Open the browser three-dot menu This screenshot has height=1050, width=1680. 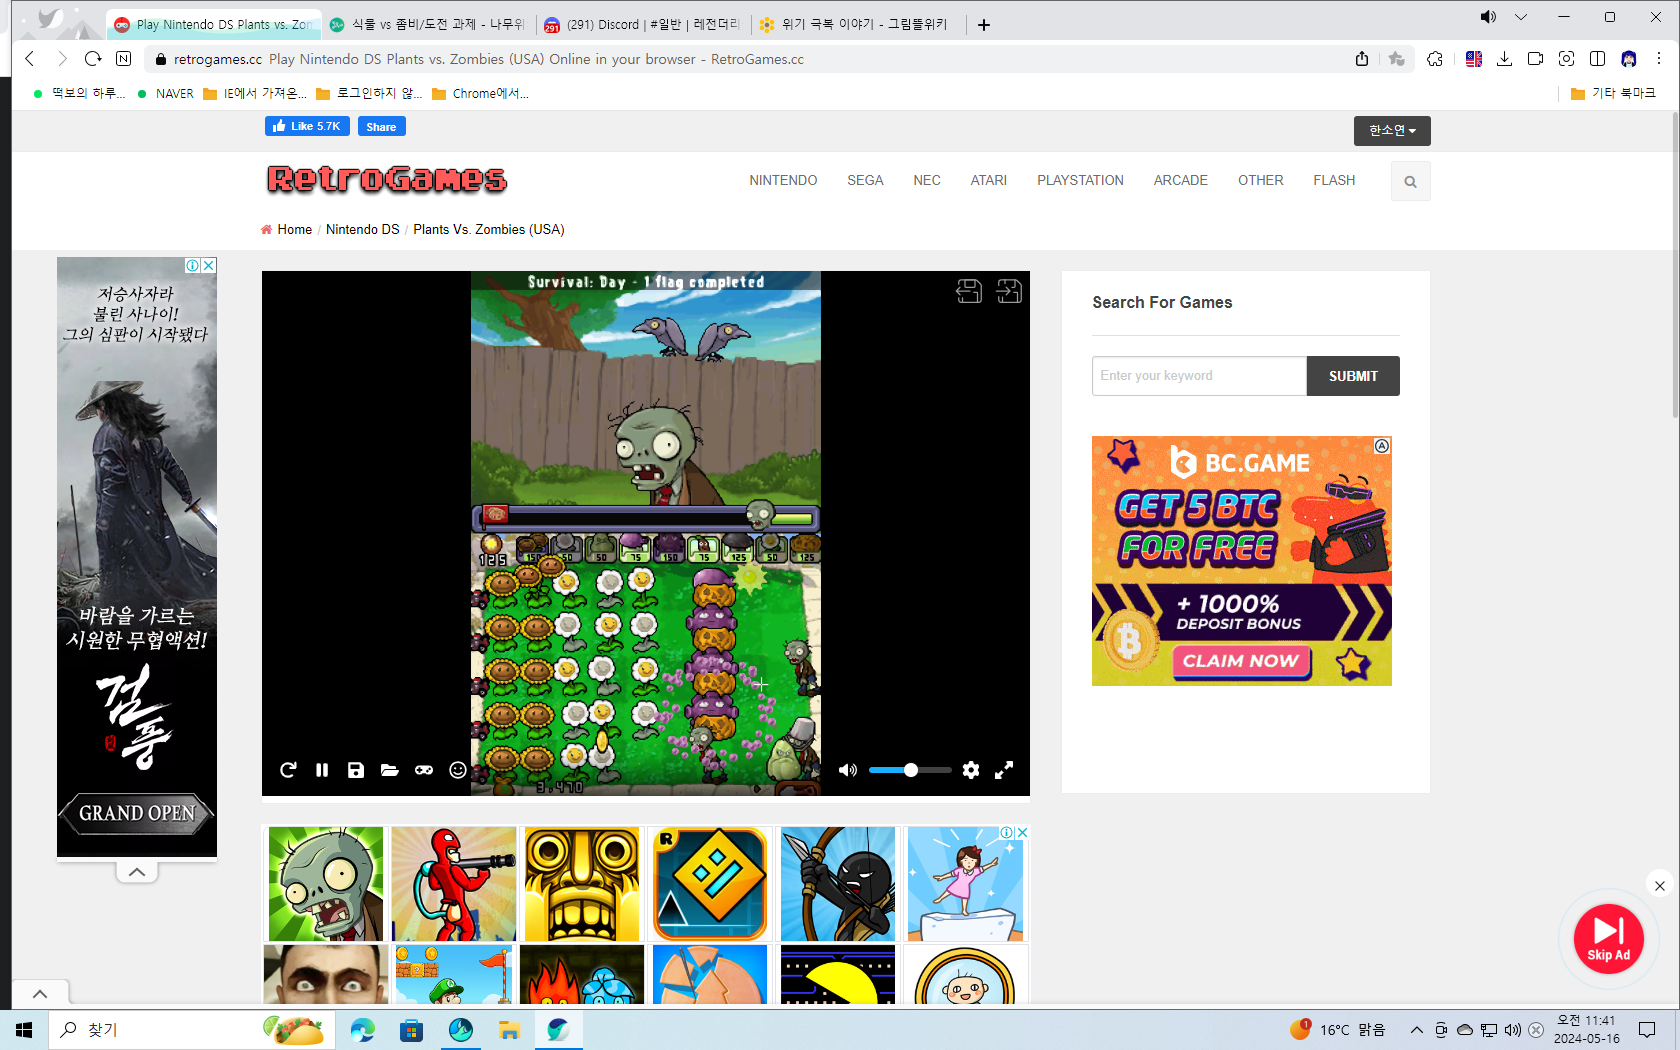click(1659, 59)
